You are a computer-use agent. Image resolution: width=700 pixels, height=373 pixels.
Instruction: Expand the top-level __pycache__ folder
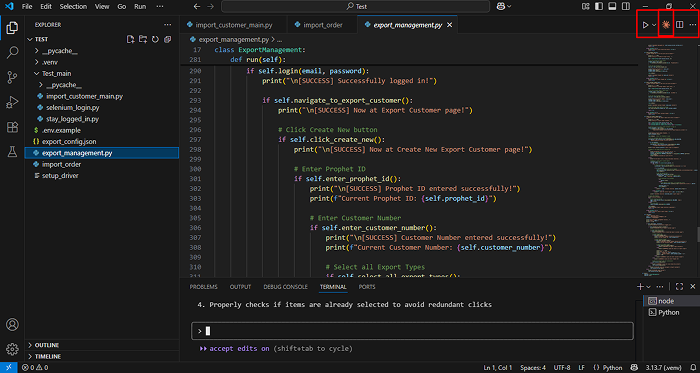click(x=37, y=51)
